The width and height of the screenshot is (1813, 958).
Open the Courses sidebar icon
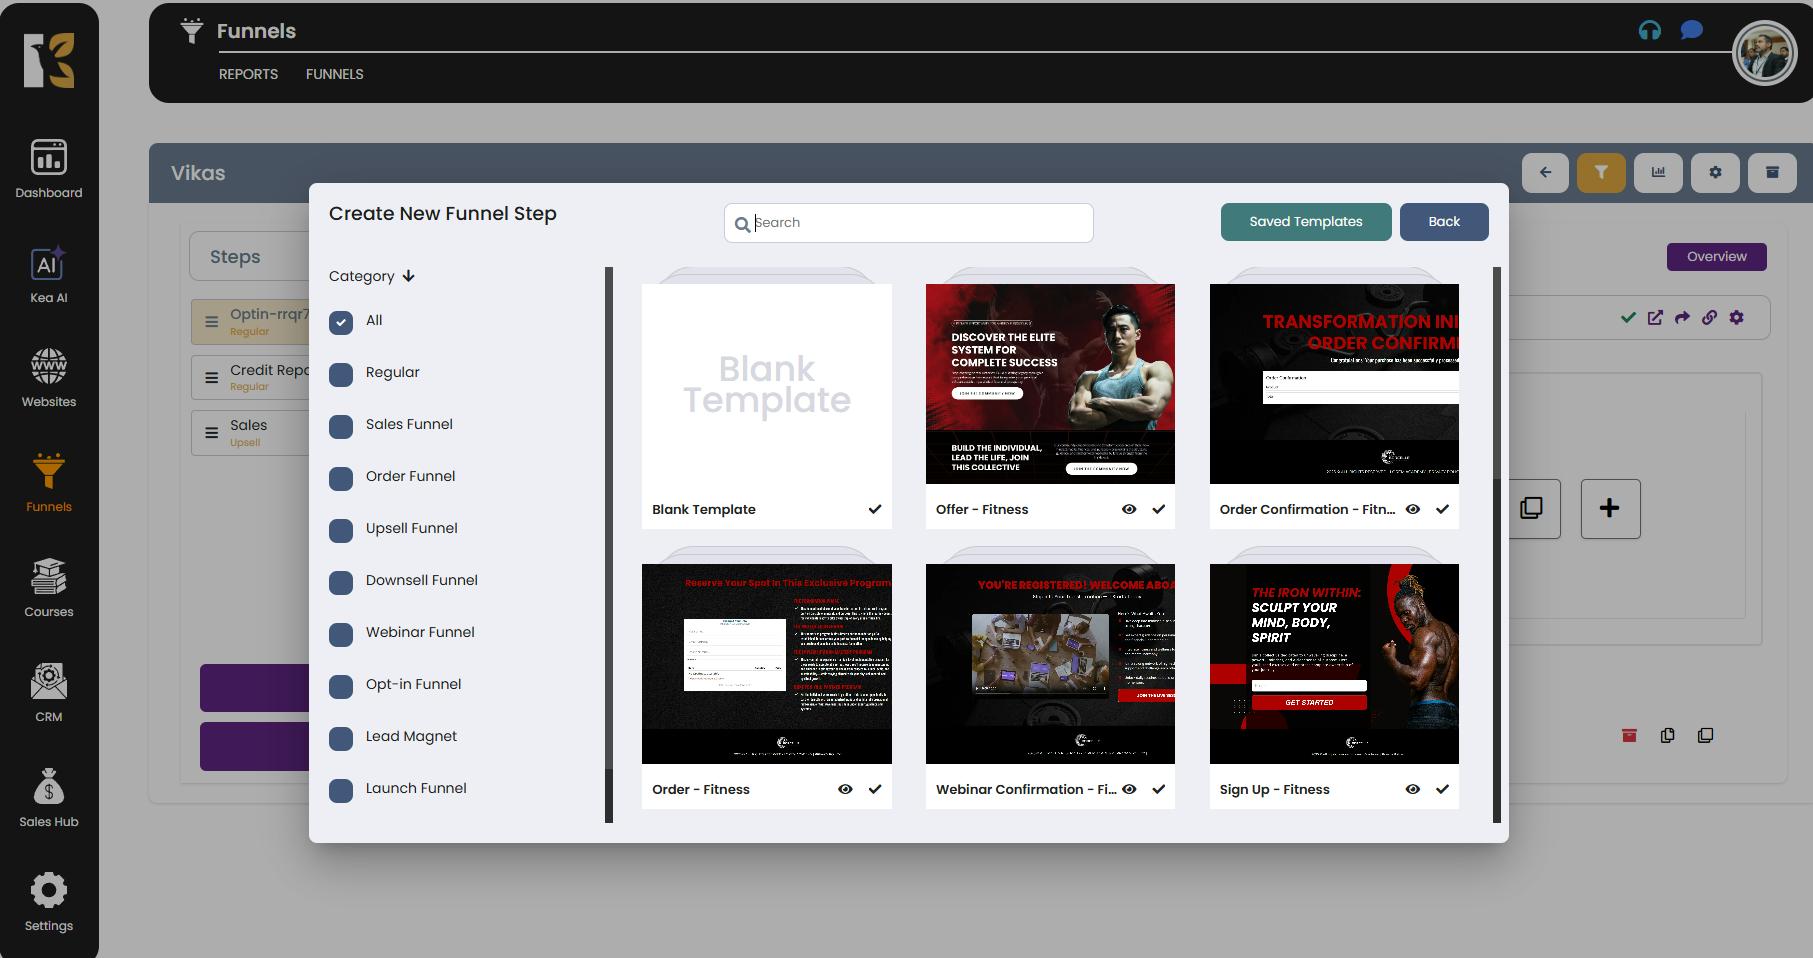pos(48,577)
